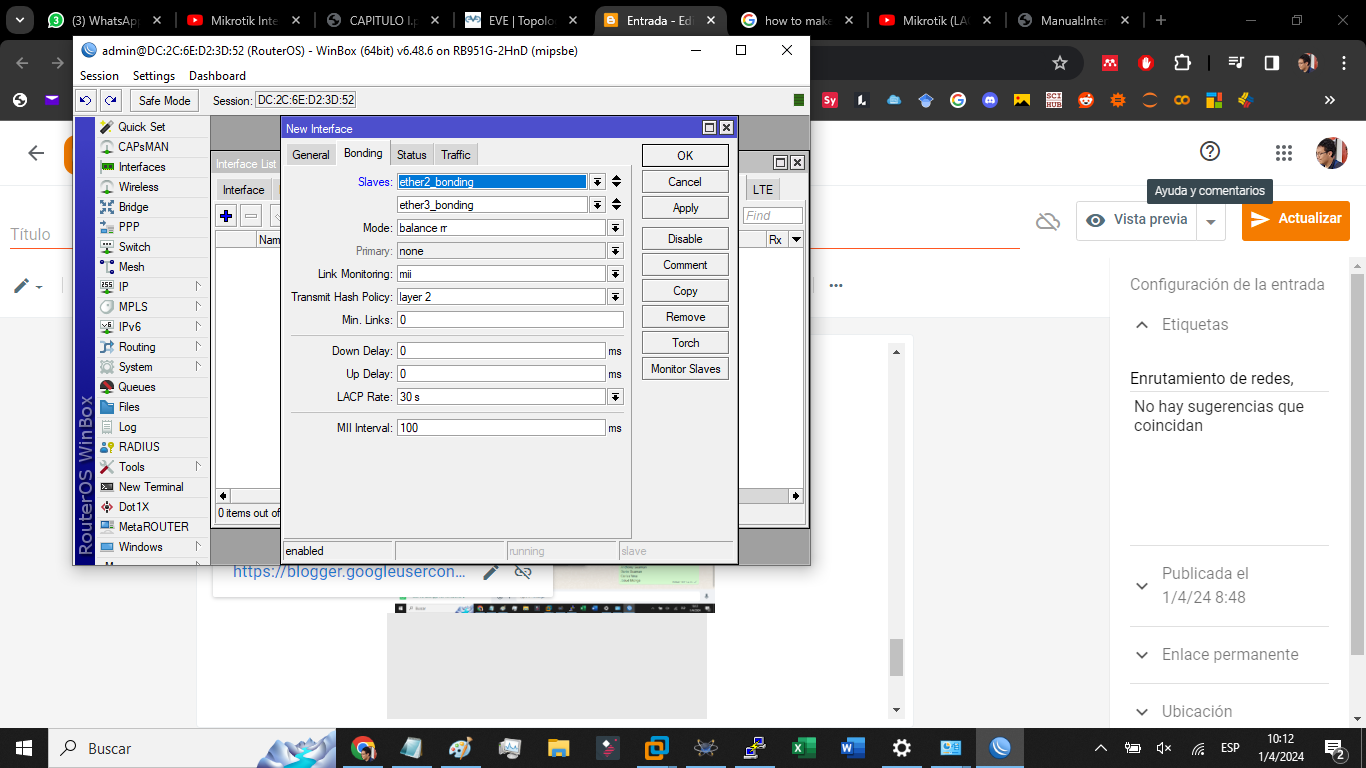
Task: Open Dot1X in WinBox sidebar
Action: click(133, 507)
